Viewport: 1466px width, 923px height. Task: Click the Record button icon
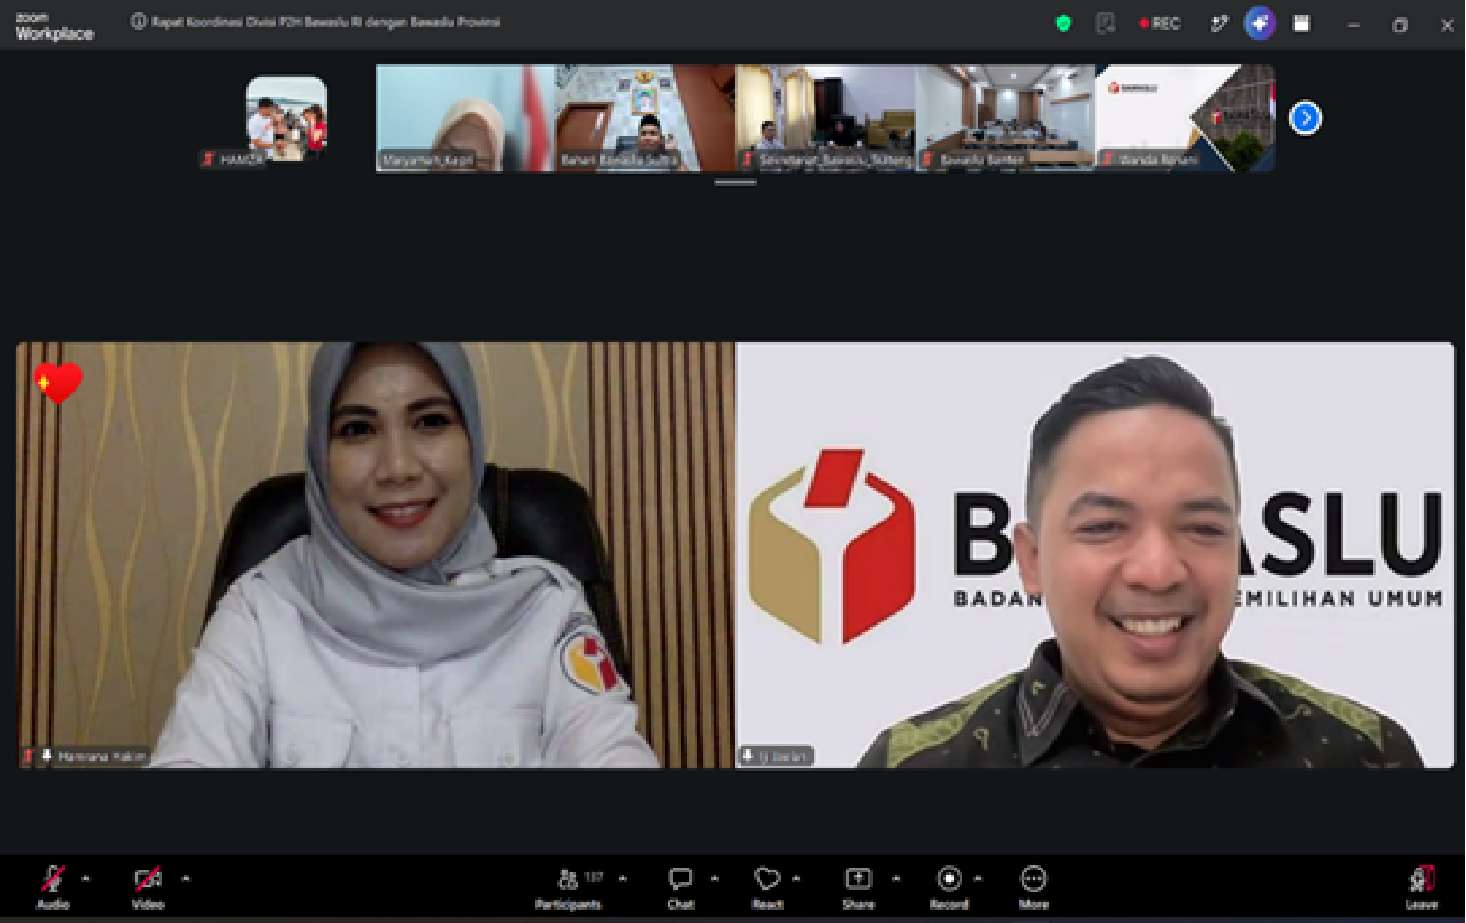[x=949, y=879]
